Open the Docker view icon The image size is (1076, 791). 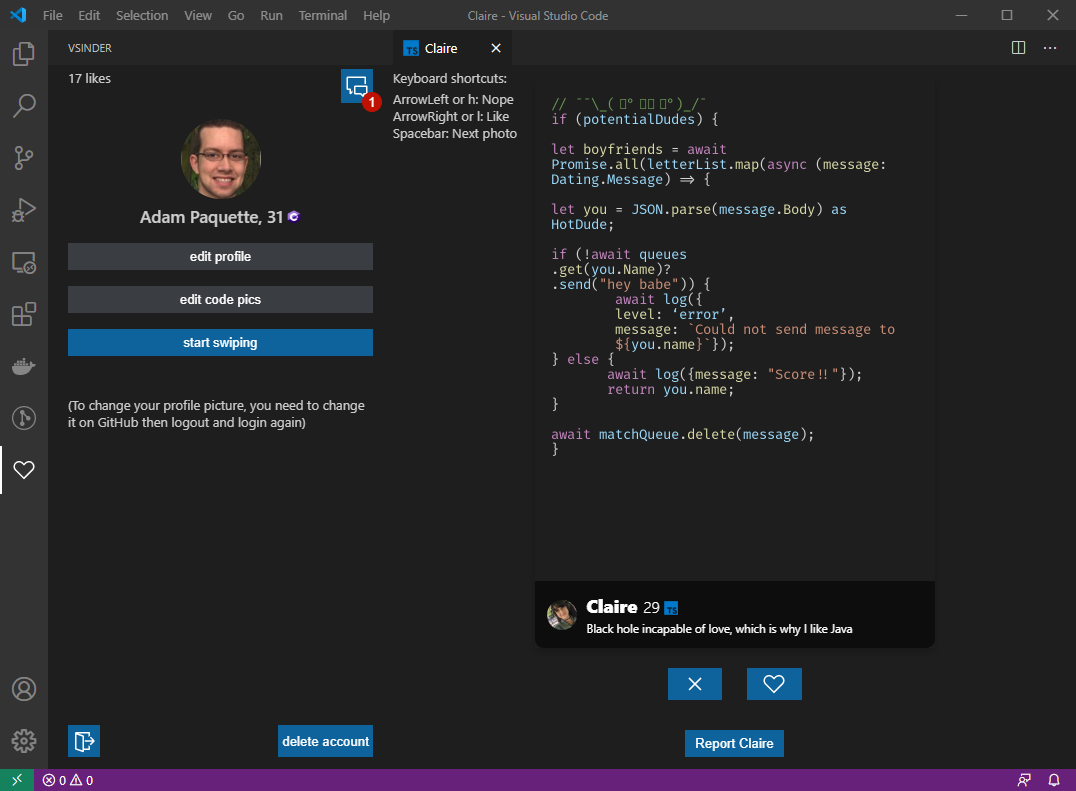pyautogui.click(x=24, y=366)
